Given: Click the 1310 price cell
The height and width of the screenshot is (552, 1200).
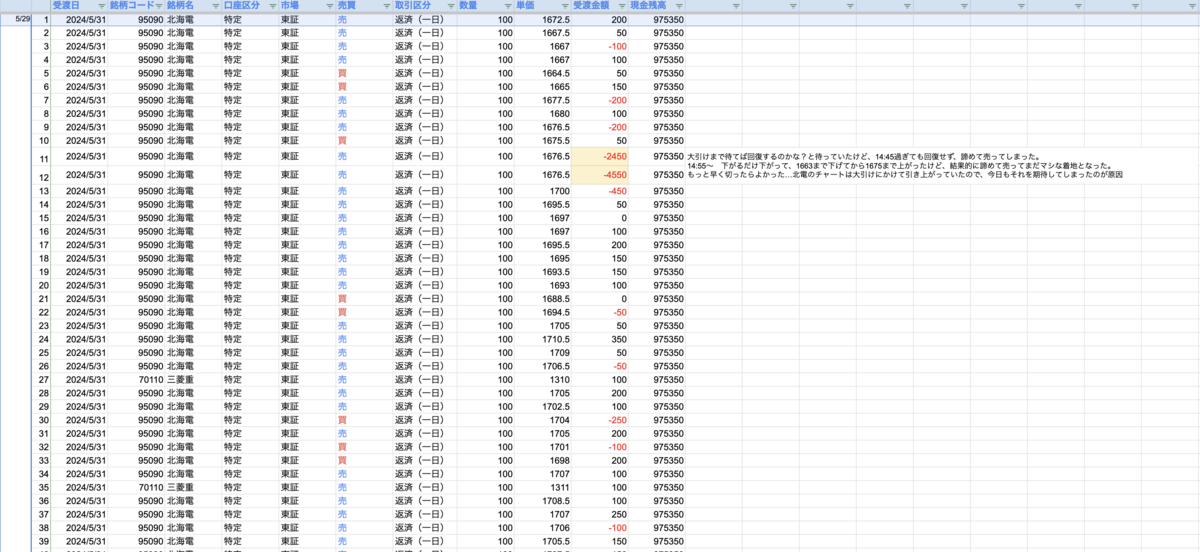Looking at the screenshot, I should (543, 380).
